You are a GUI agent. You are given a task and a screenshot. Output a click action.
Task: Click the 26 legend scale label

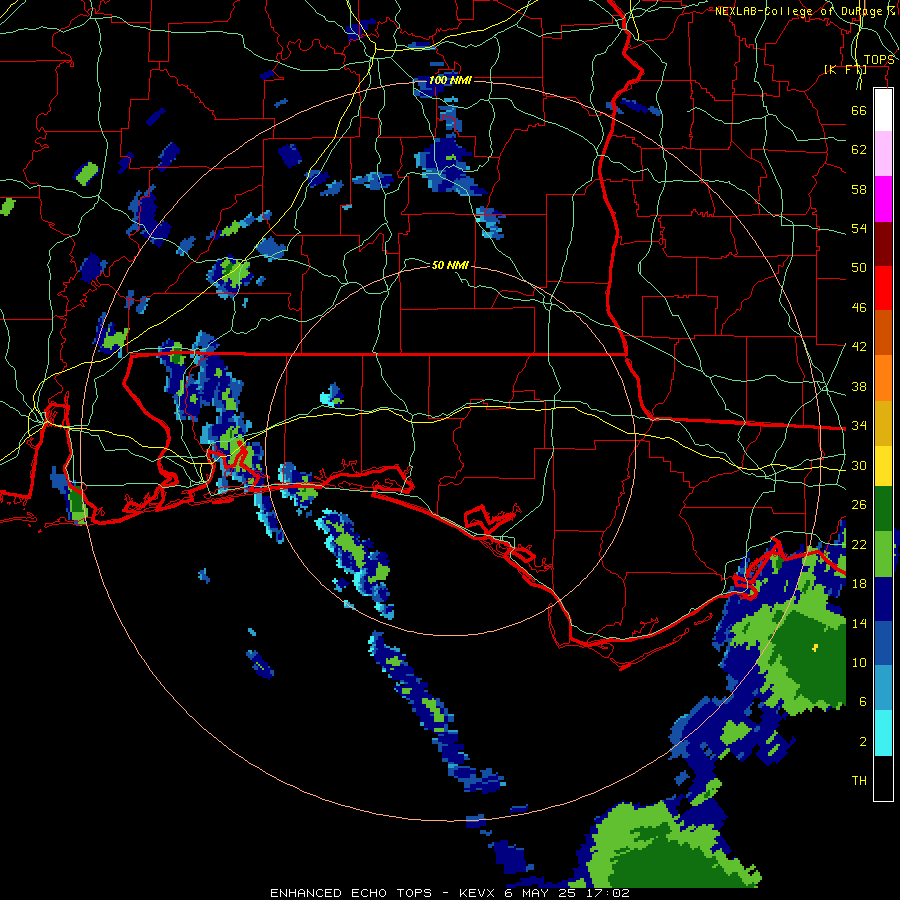[x=859, y=505]
